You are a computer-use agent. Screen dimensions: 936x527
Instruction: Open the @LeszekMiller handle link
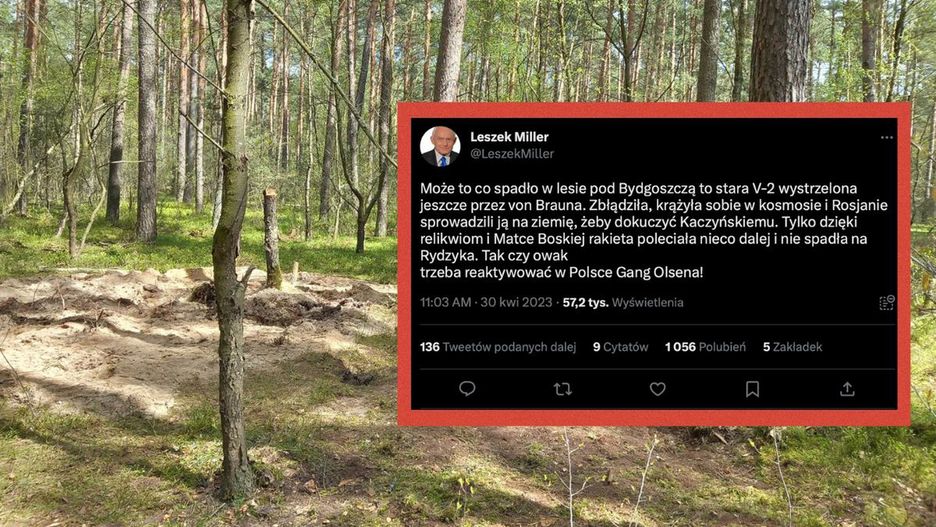(x=512, y=154)
